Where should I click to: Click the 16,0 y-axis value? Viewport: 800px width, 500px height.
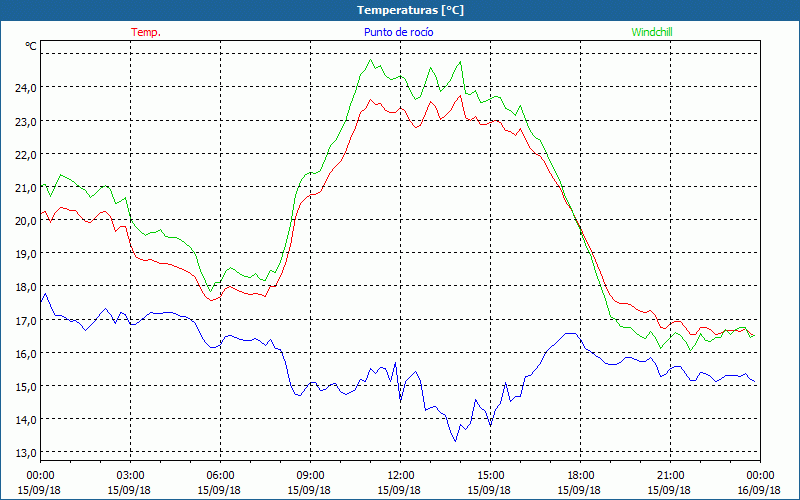[25, 354]
